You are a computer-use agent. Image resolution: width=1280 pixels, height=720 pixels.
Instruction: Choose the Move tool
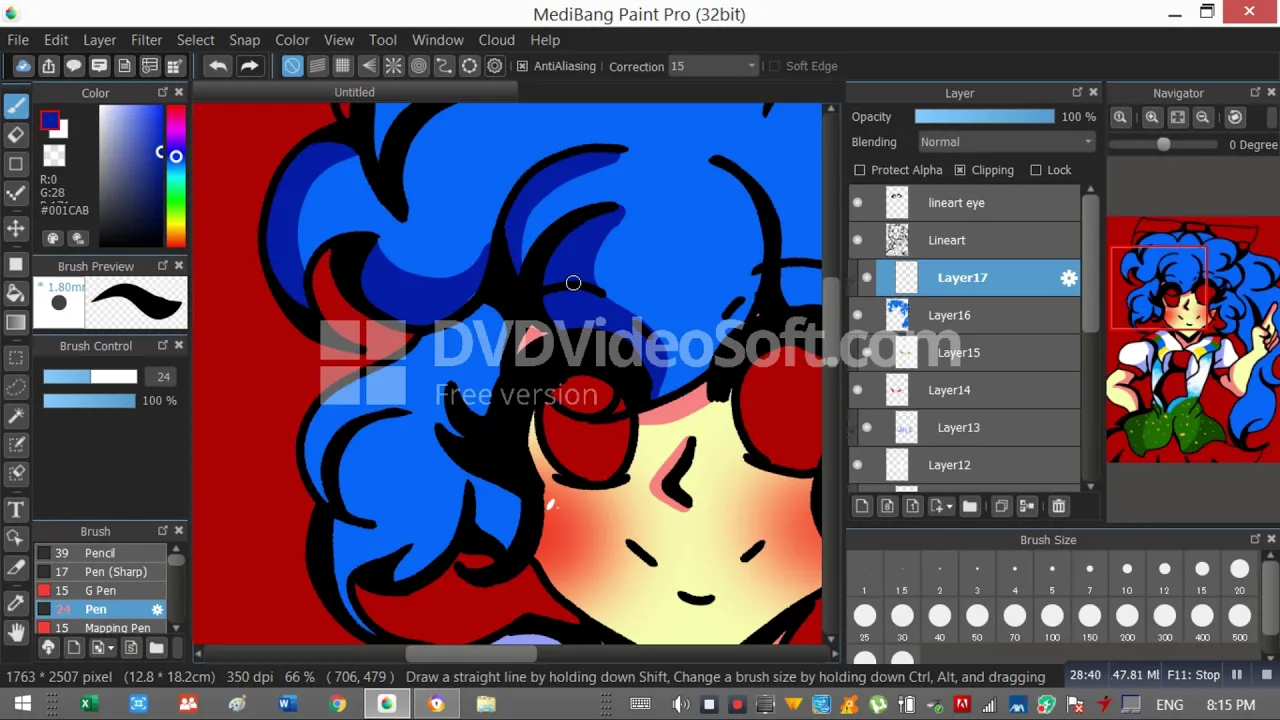coord(16,228)
